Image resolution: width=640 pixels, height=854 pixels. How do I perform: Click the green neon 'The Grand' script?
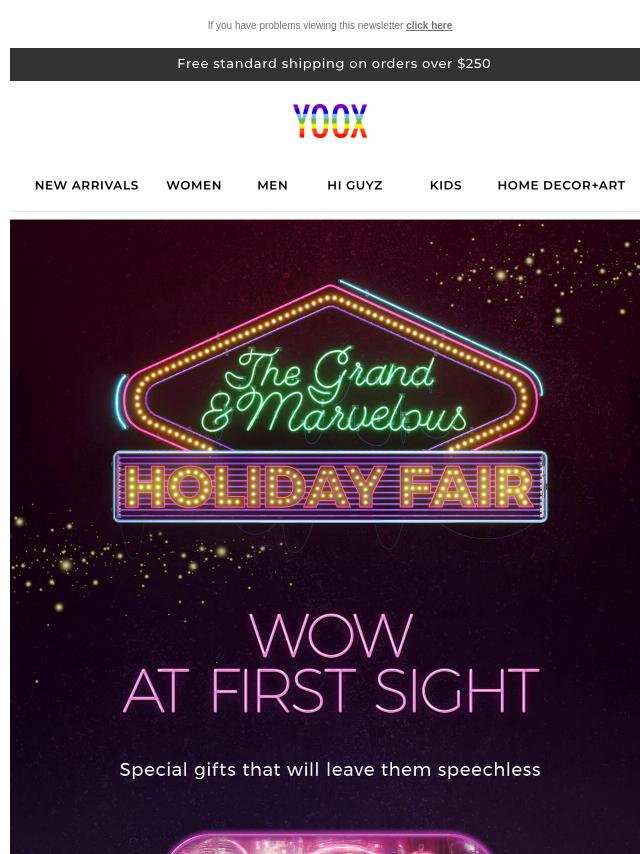click(330, 370)
